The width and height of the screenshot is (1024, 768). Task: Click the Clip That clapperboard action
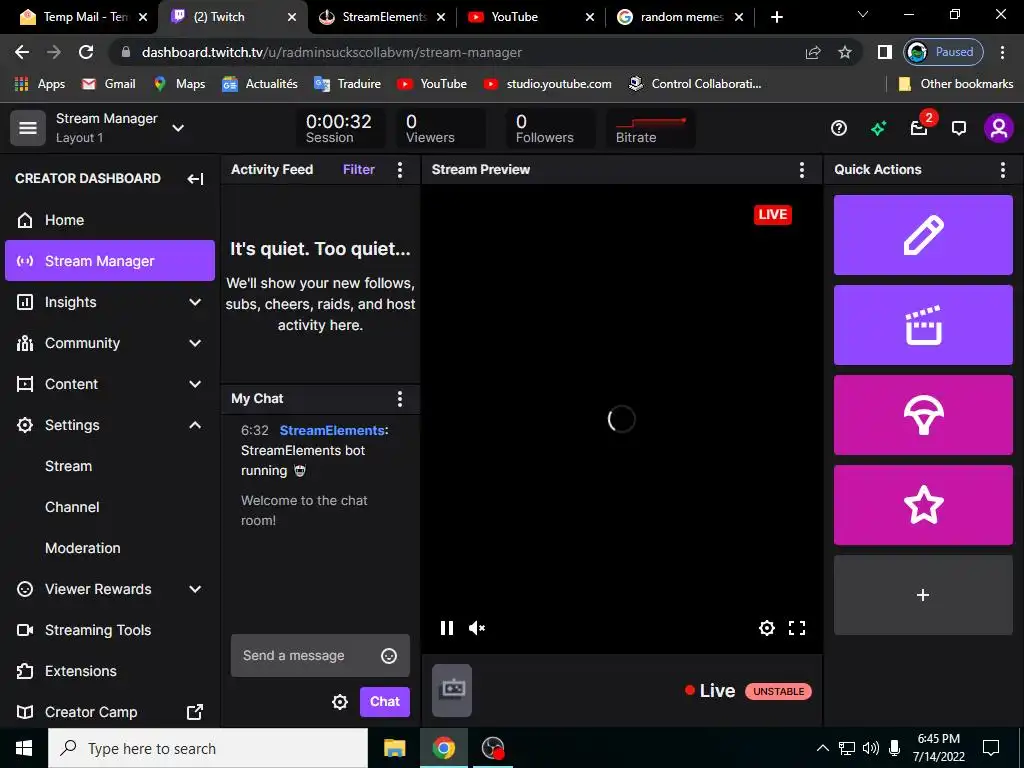click(x=923, y=325)
